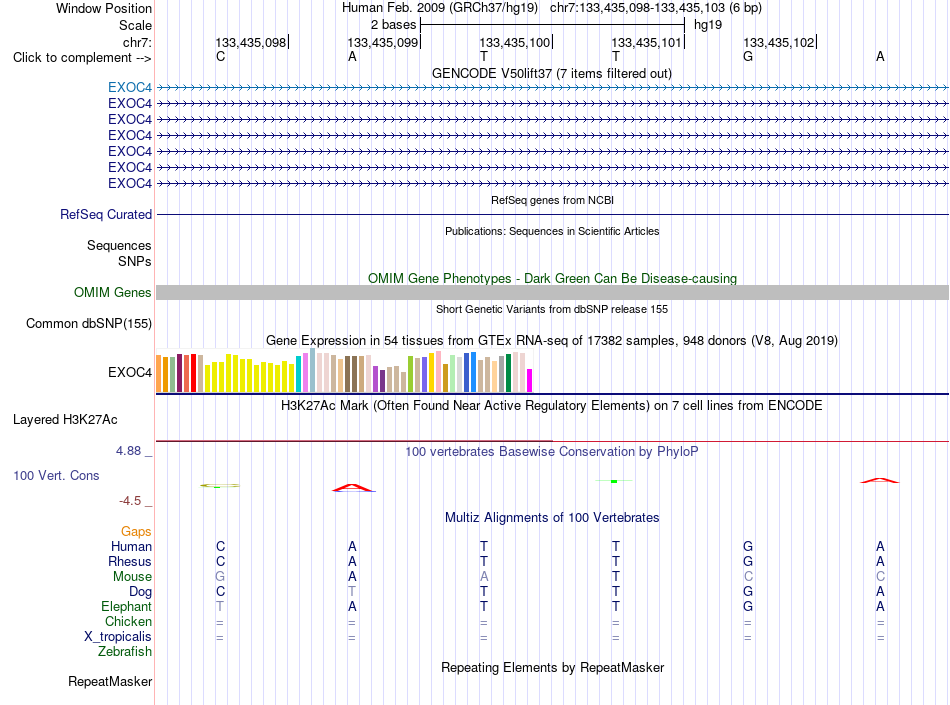Click the faded T base in the Dog row
Image resolution: width=950 pixels, height=705 pixels.
point(352,591)
